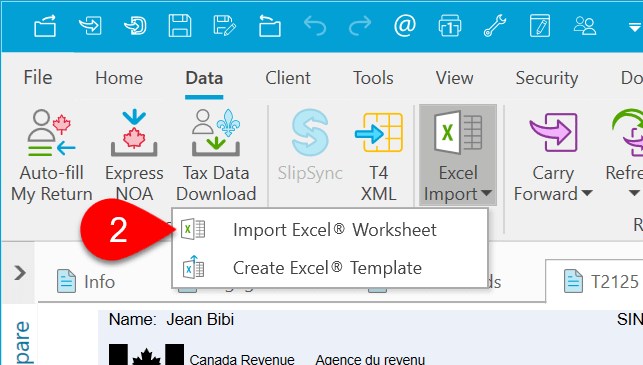Viewport: 643px width, 365px height.
Task: Click the notepad with pencil icon
Action: [540, 26]
